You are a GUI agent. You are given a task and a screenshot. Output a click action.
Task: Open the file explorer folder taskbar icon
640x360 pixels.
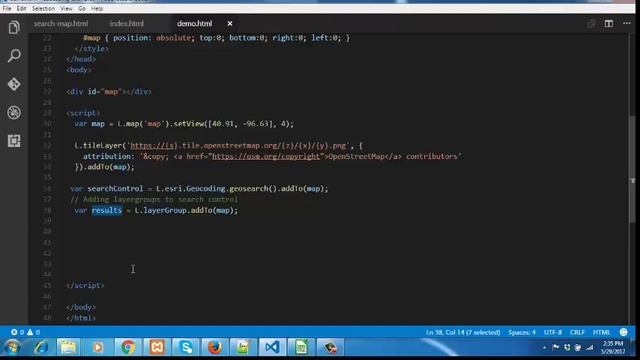[69, 347]
